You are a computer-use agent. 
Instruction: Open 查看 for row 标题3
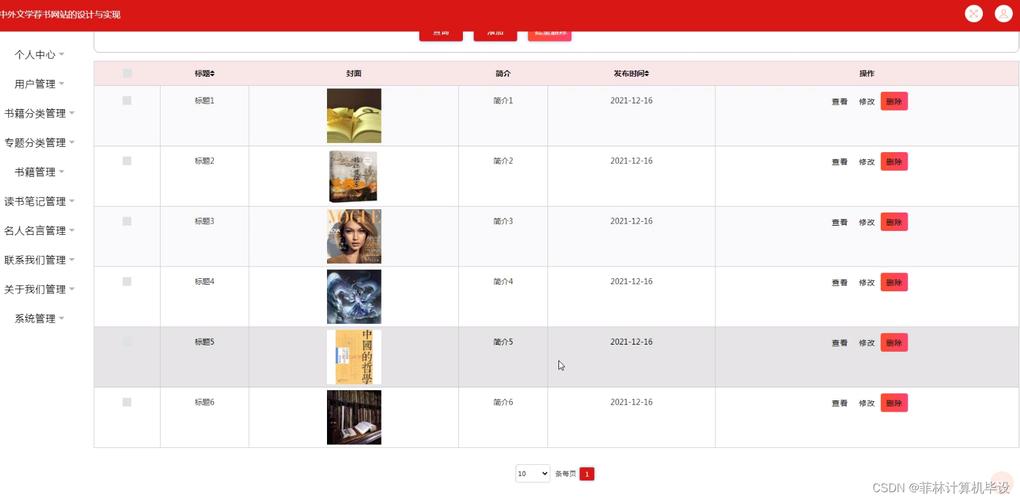pos(839,222)
